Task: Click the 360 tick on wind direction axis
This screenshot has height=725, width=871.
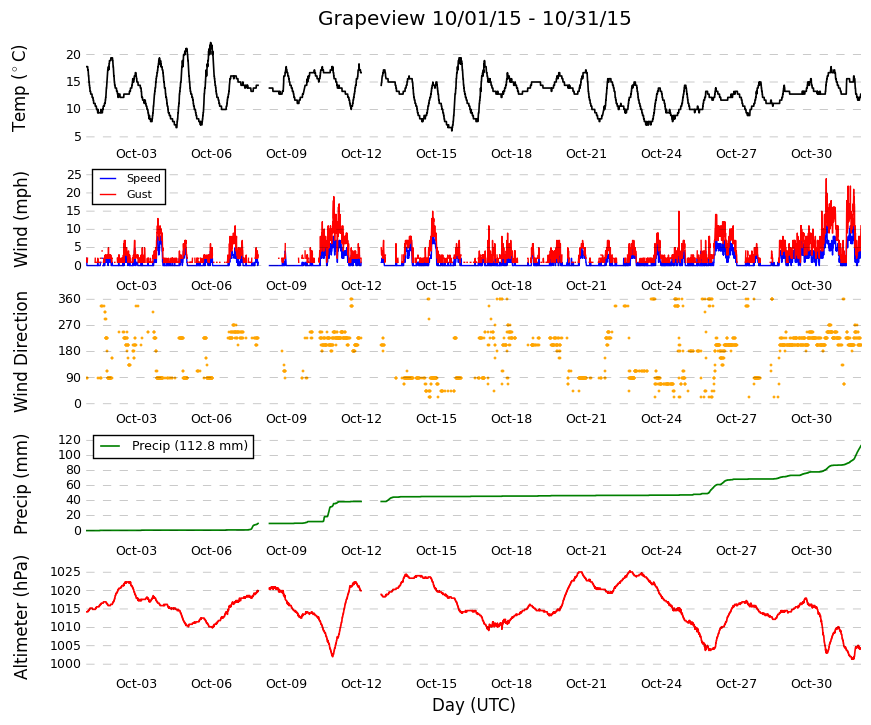Action: [69, 299]
